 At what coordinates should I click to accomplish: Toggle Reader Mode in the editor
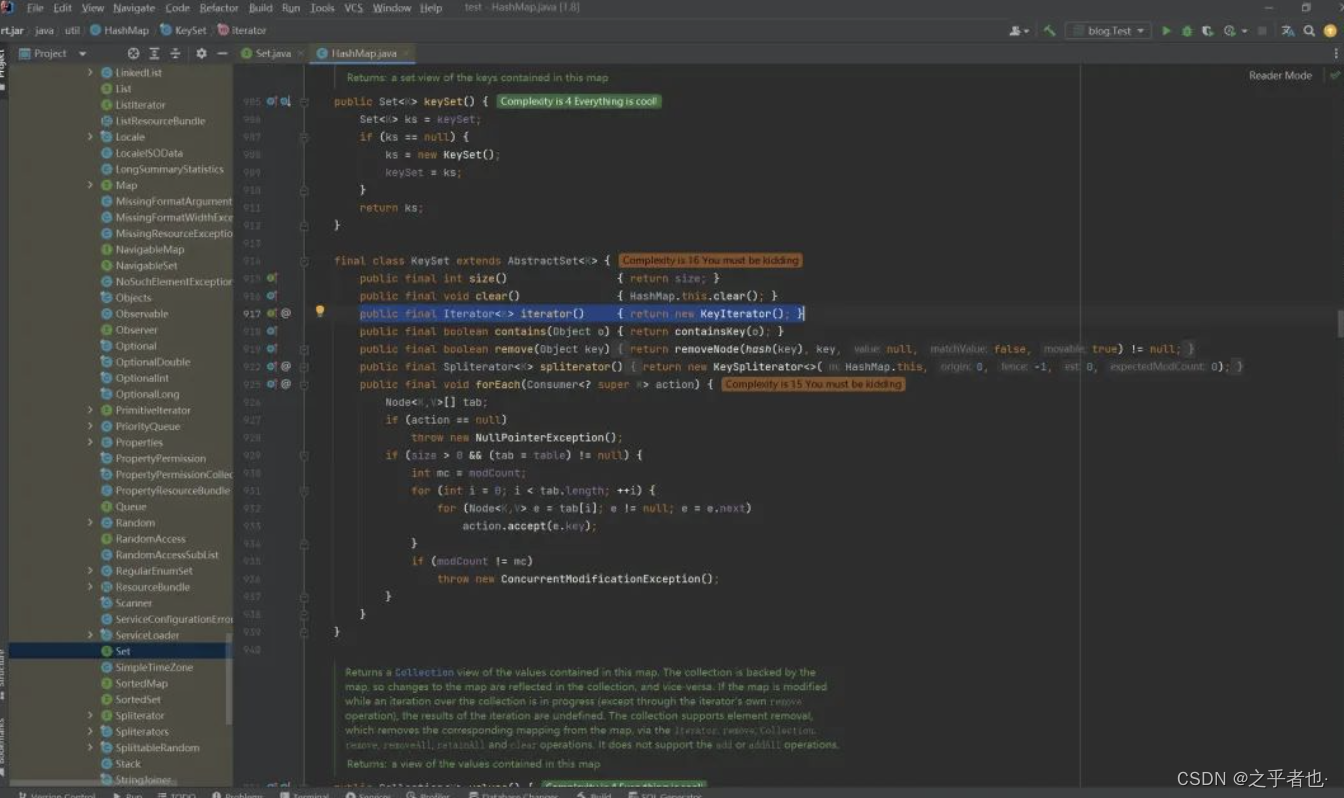pos(1280,75)
